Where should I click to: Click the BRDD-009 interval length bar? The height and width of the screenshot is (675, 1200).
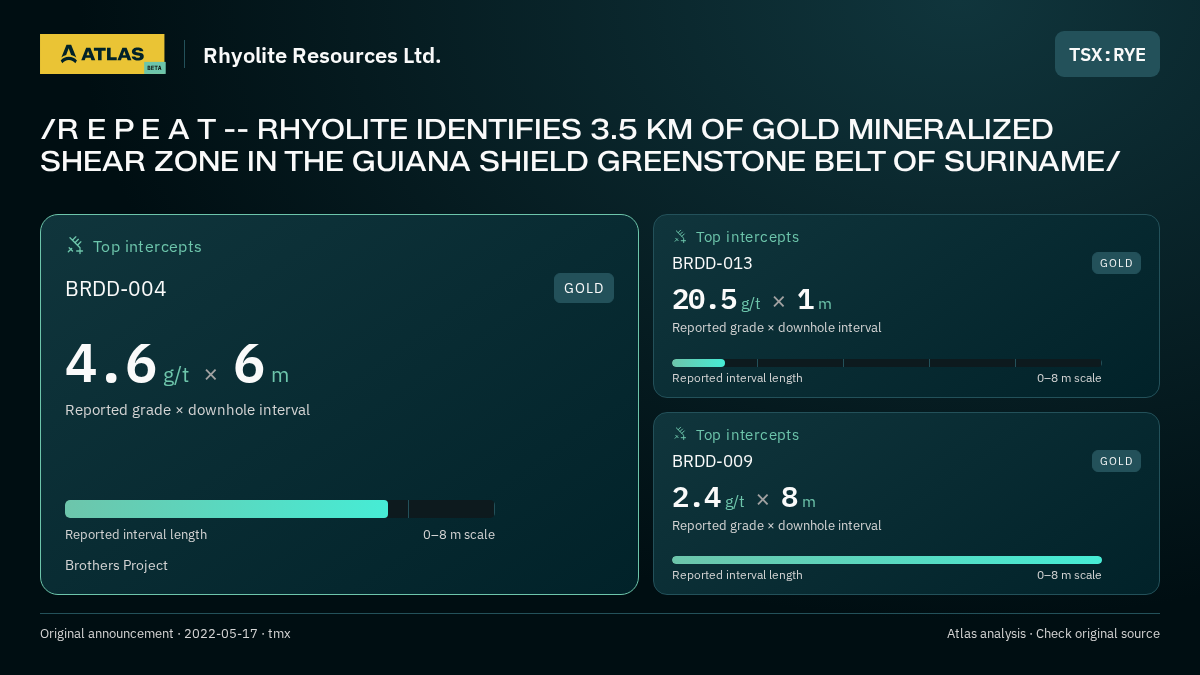(887, 560)
